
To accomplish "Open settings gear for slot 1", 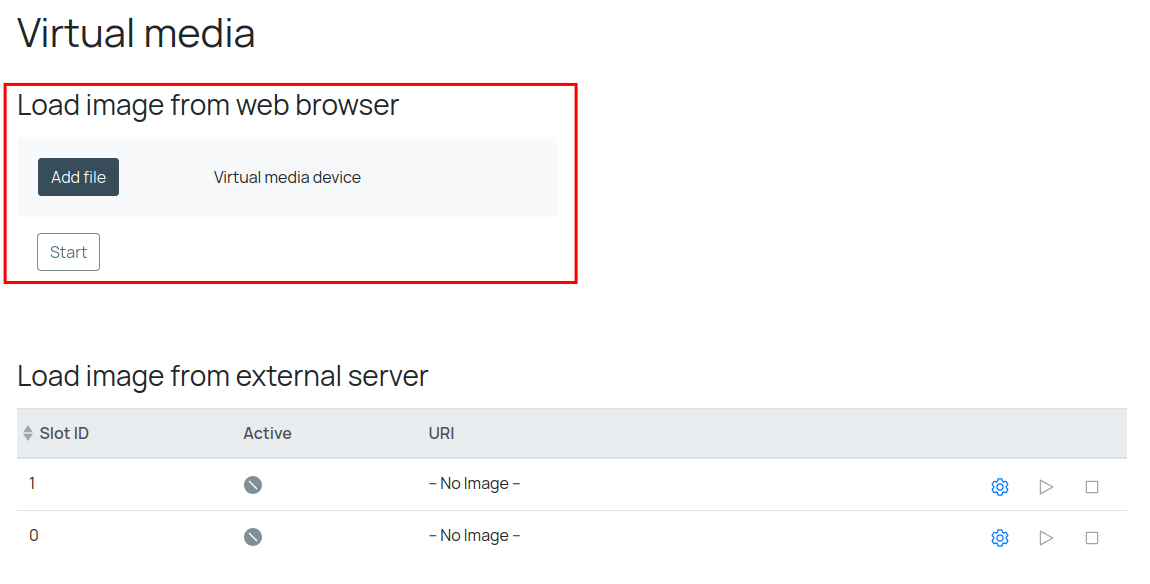I will pos(999,487).
